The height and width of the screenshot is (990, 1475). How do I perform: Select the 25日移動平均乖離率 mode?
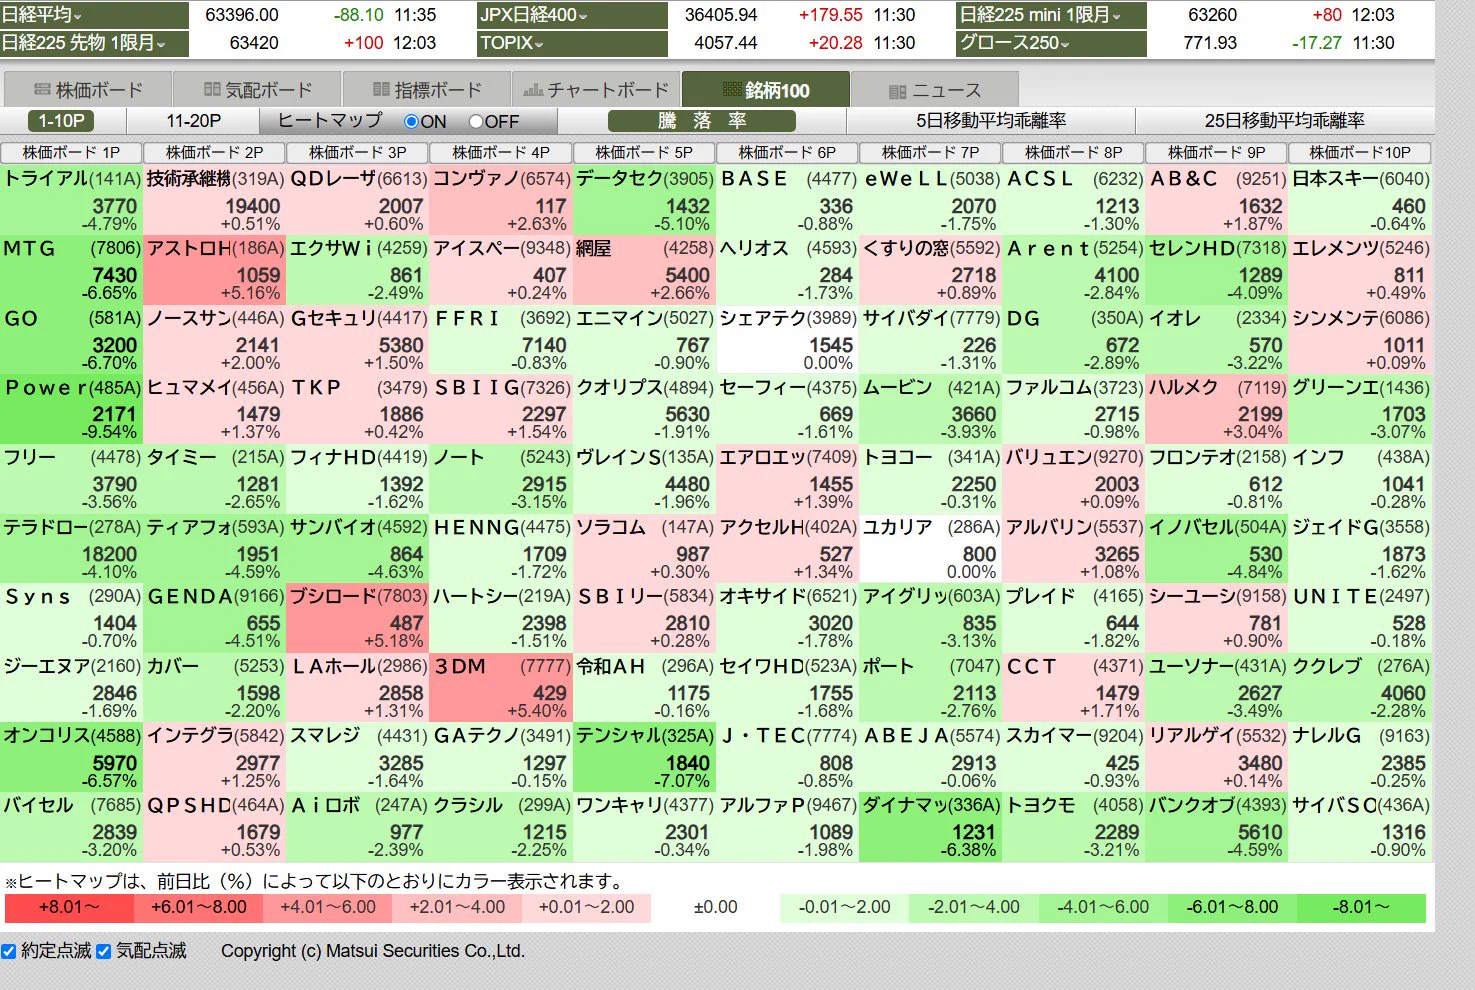1284,121
